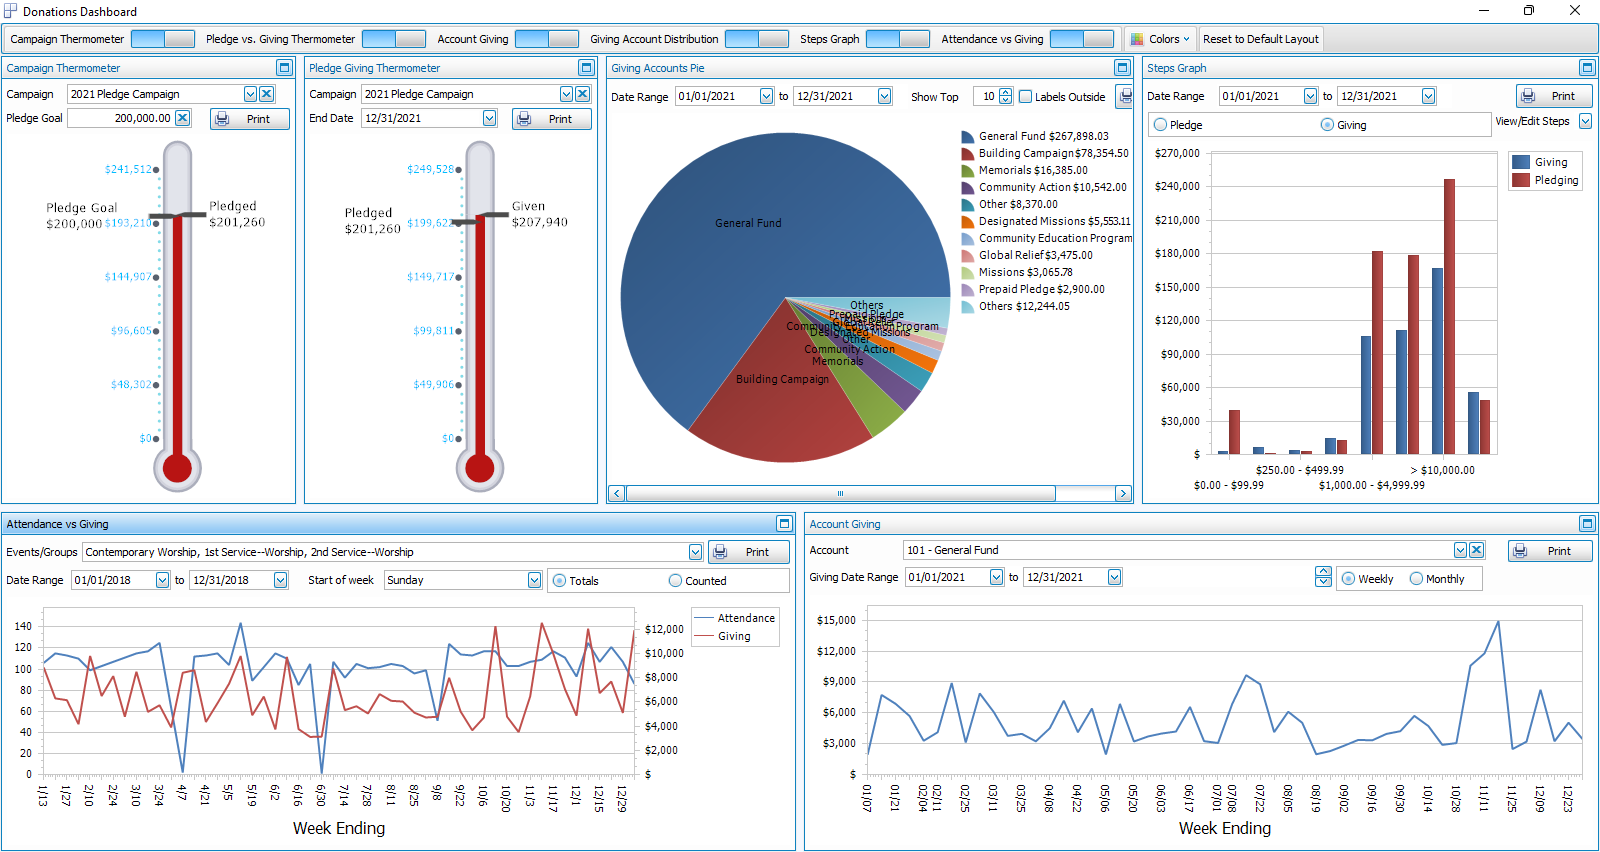Select the Monthly radio button
1600x852 pixels.
click(x=1416, y=579)
